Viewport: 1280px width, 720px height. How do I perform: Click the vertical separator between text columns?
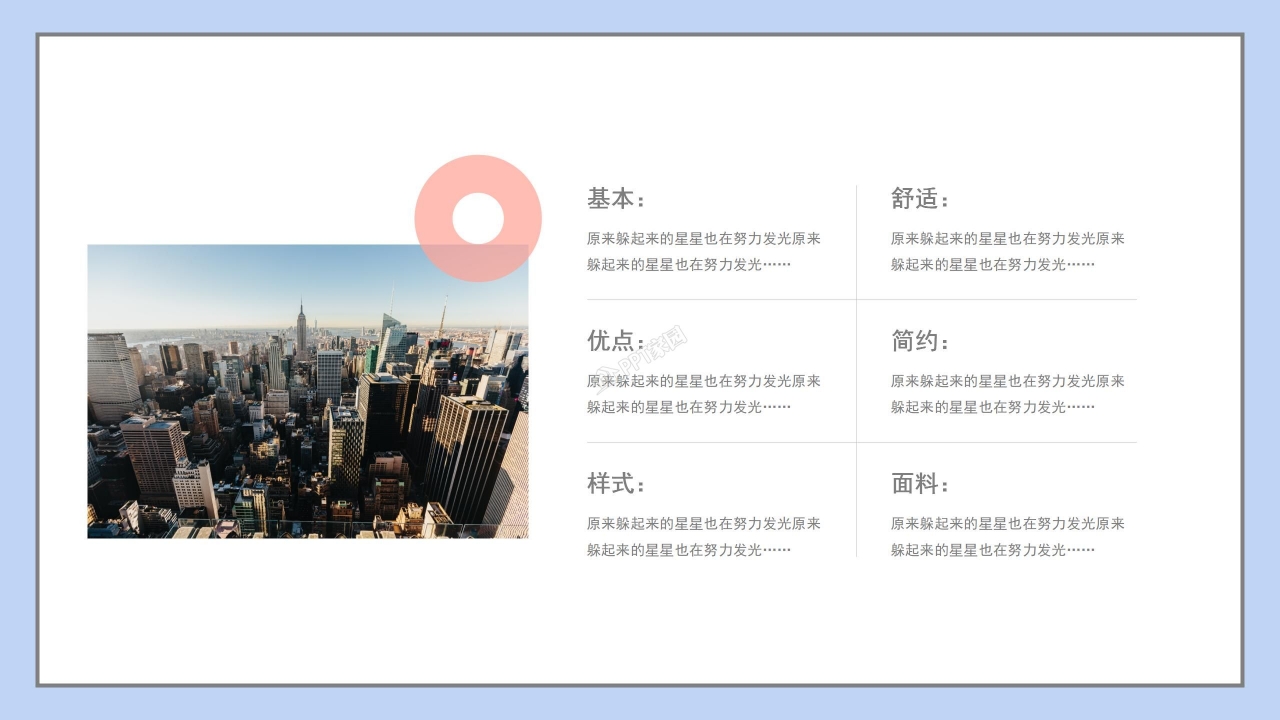click(x=857, y=370)
